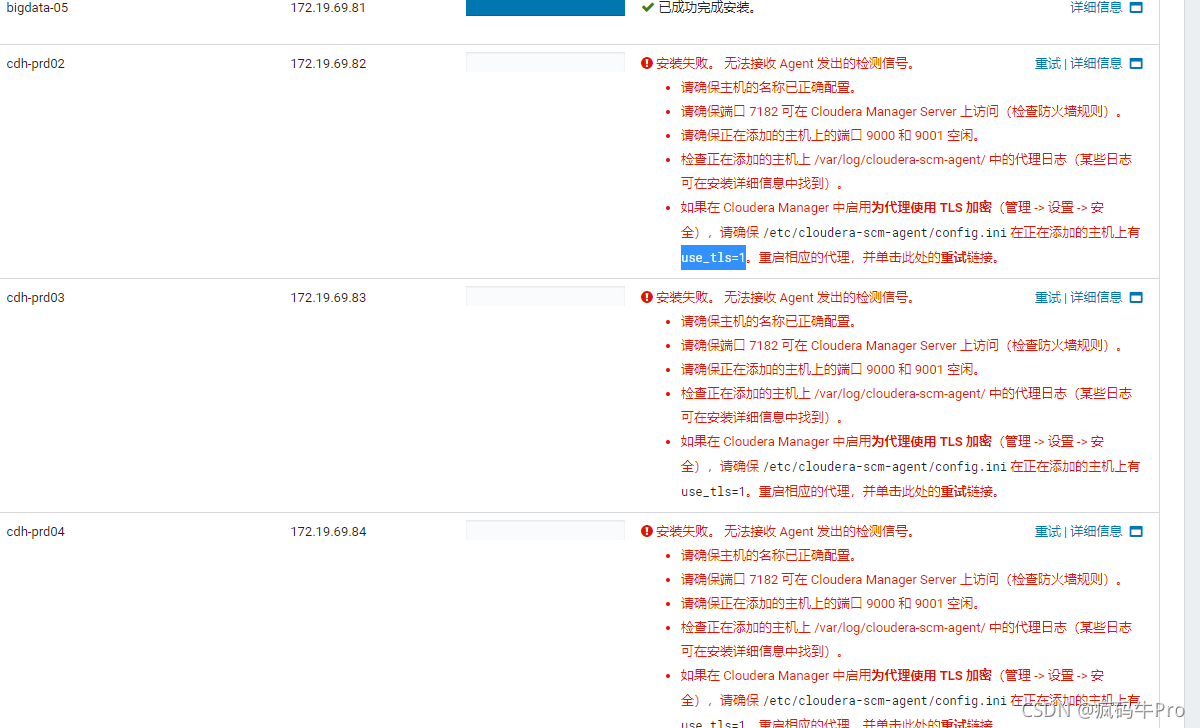Click 为代理使用 TLS 加密 text under cdh-prd04

click(931, 675)
